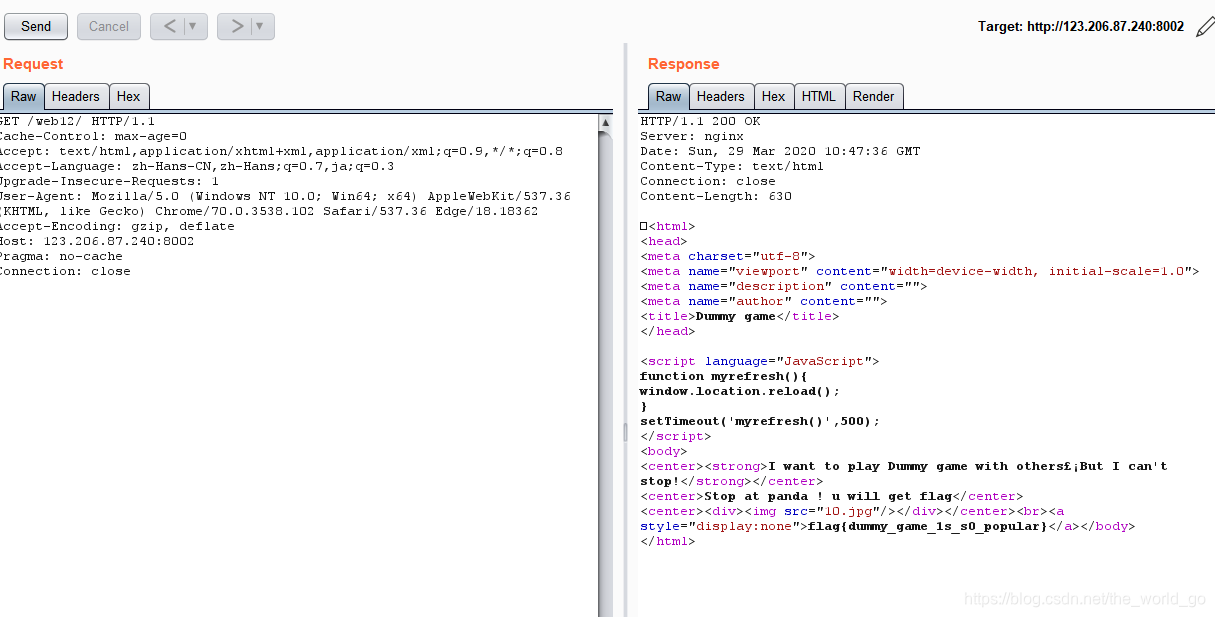Viewport: 1215px width, 617px height.
Task: Click the function myrefresh(){ line
Action: tap(724, 376)
